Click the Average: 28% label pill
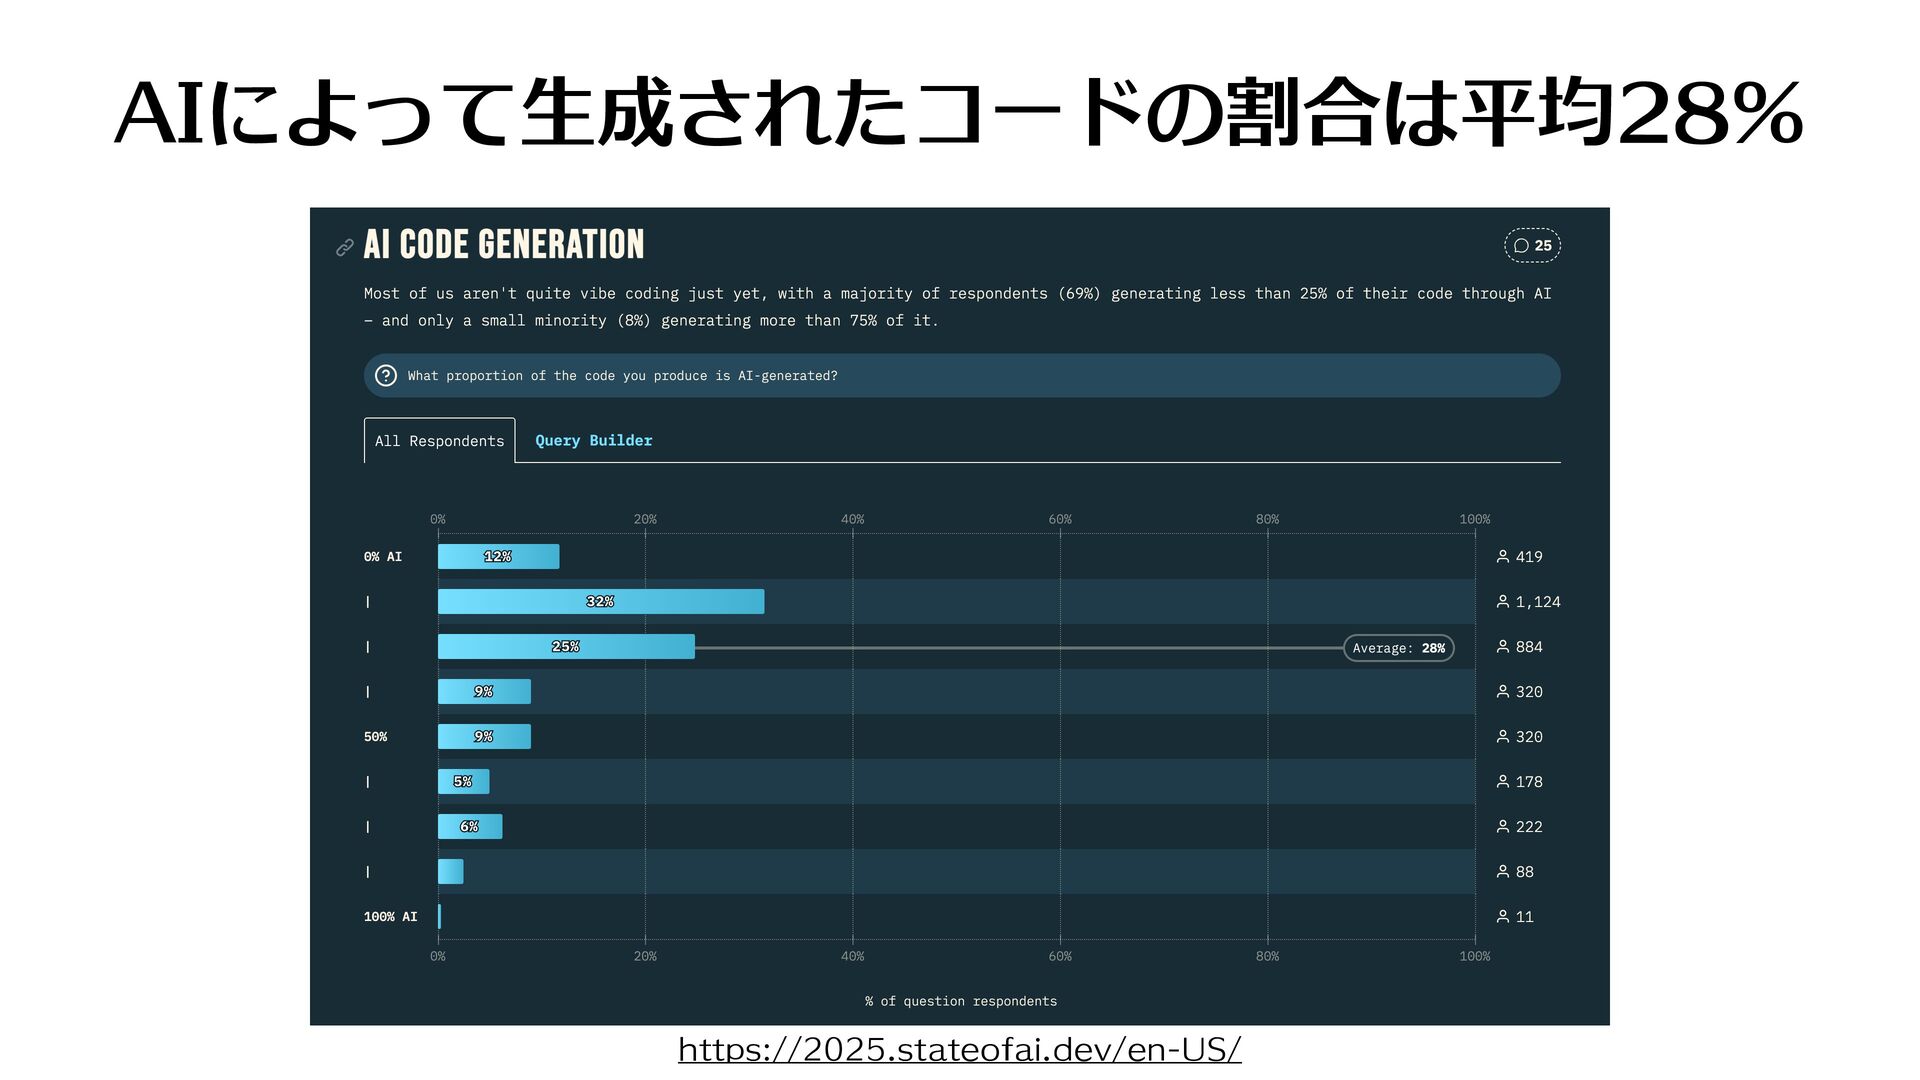 pyautogui.click(x=1398, y=648)
